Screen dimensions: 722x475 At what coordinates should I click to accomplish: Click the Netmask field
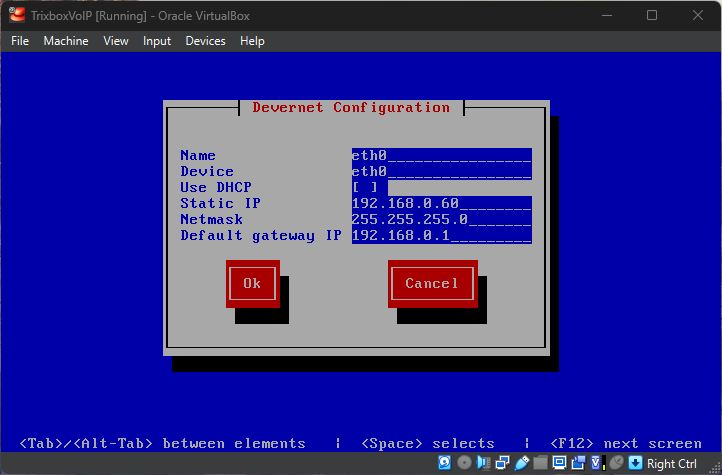442,220
